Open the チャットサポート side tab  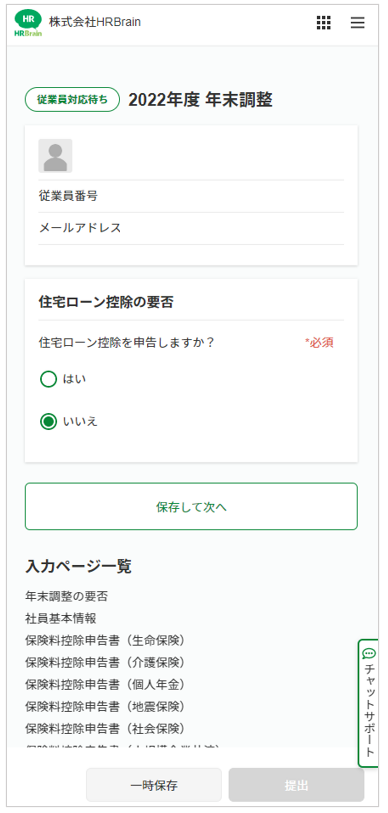point(369,704)
